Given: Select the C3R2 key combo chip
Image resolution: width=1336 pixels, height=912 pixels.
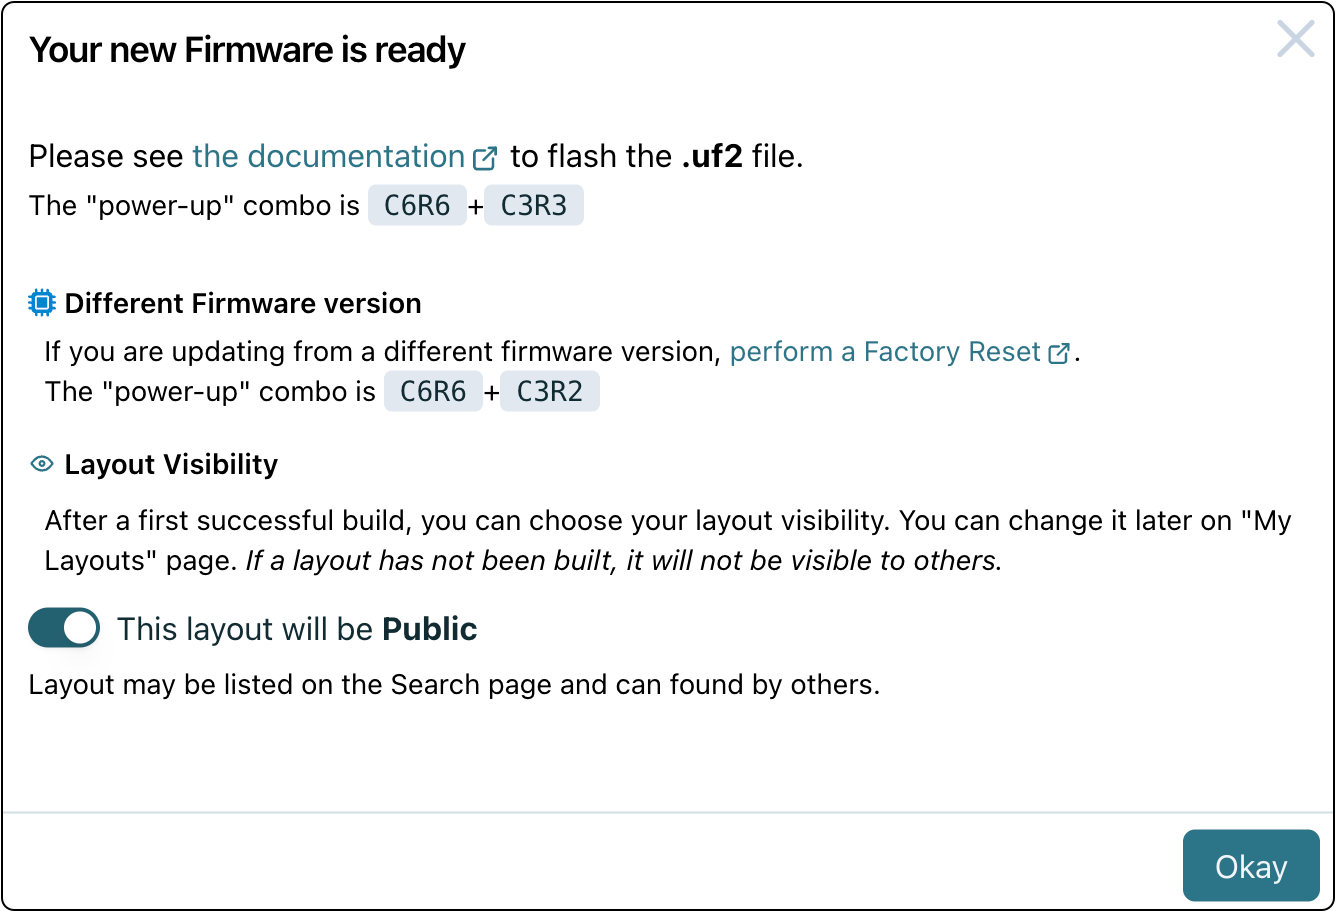Looking at the screenshot, I should (x=550, y=391).
